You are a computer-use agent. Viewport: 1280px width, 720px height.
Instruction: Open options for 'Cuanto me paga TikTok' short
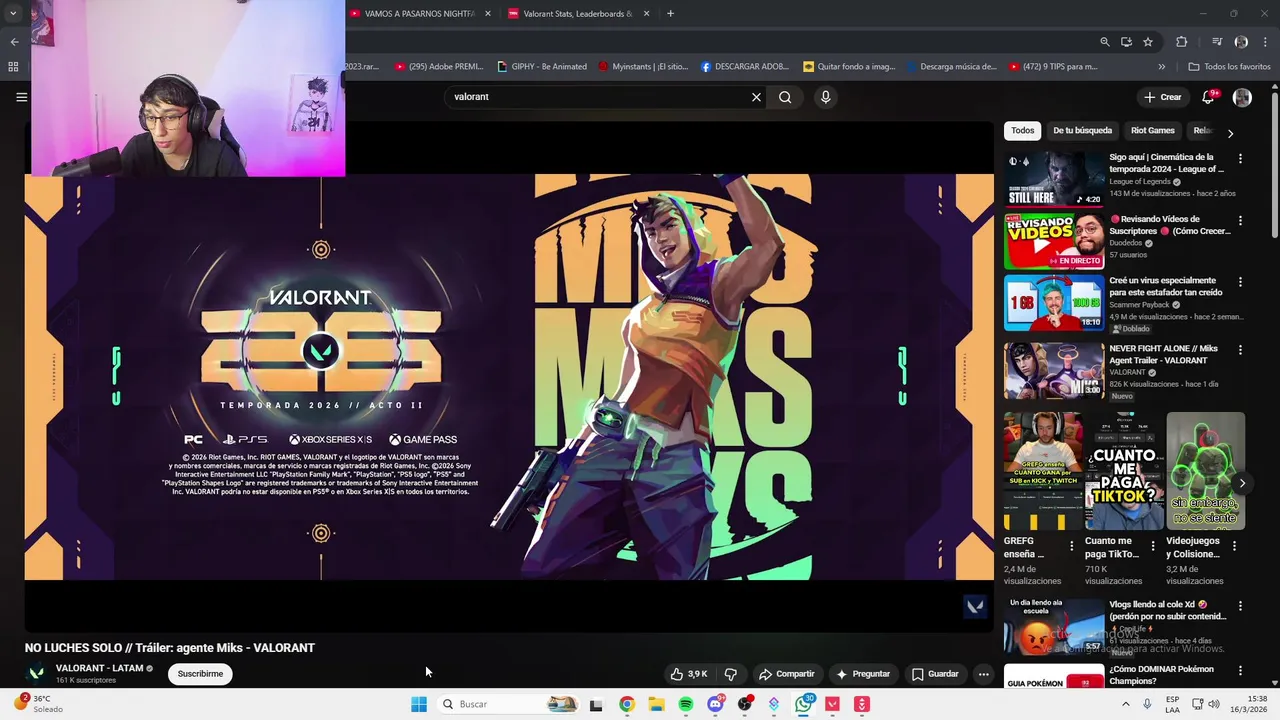(x=1153, y=546)
